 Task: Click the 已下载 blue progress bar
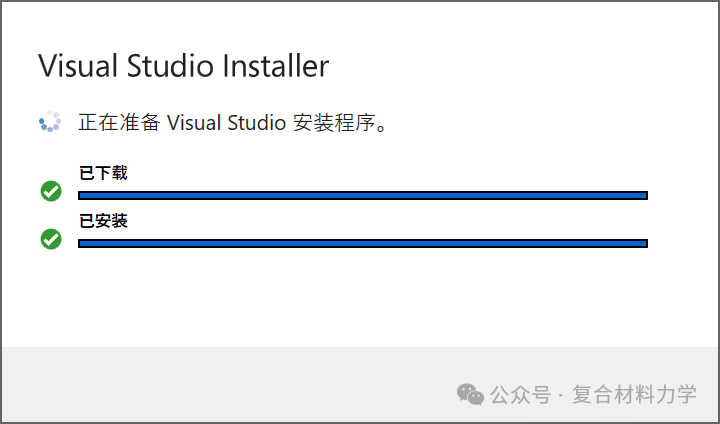click(363, 196)
